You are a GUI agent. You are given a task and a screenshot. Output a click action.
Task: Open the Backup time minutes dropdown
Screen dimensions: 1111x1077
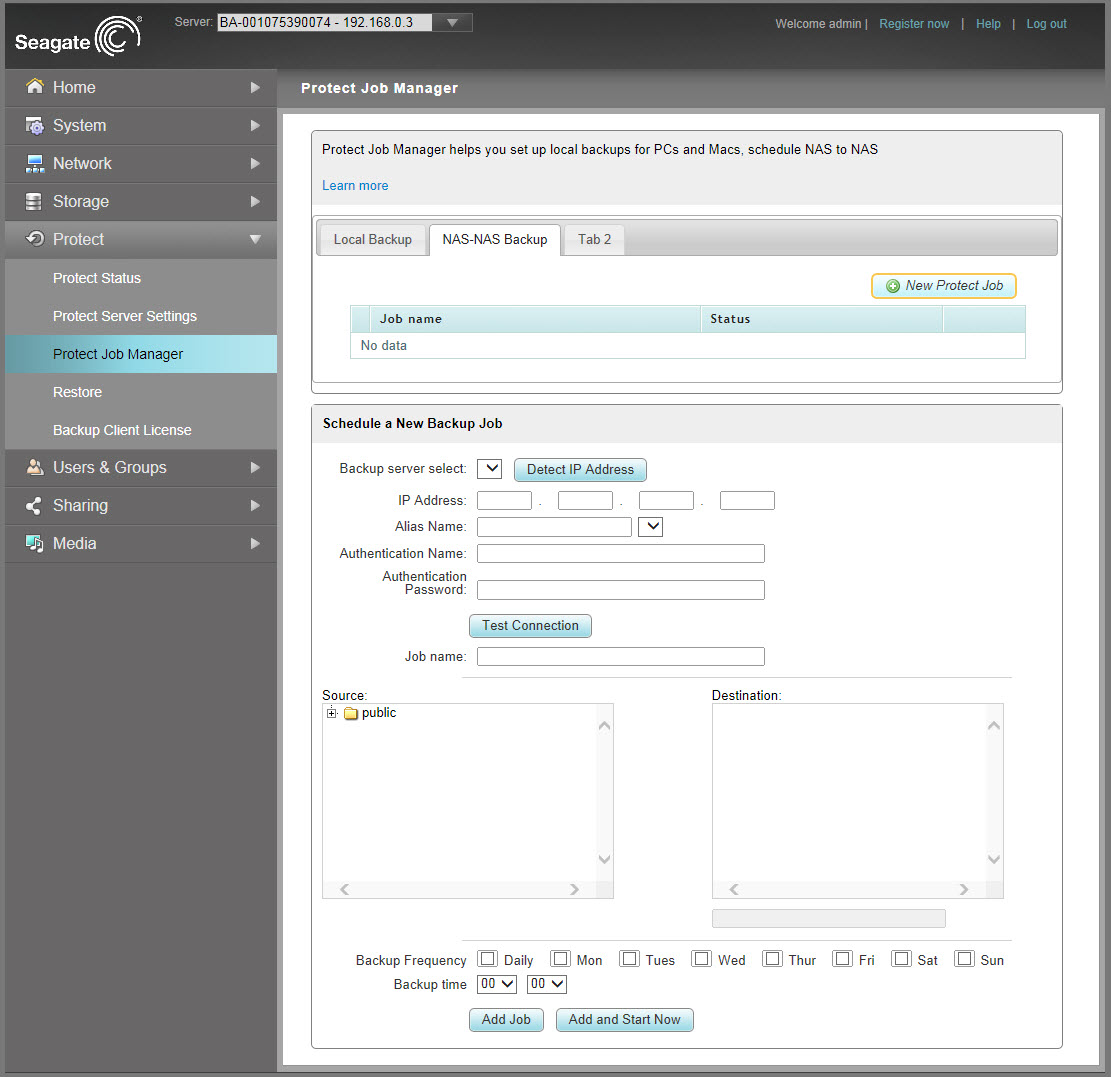pos(547,983)
